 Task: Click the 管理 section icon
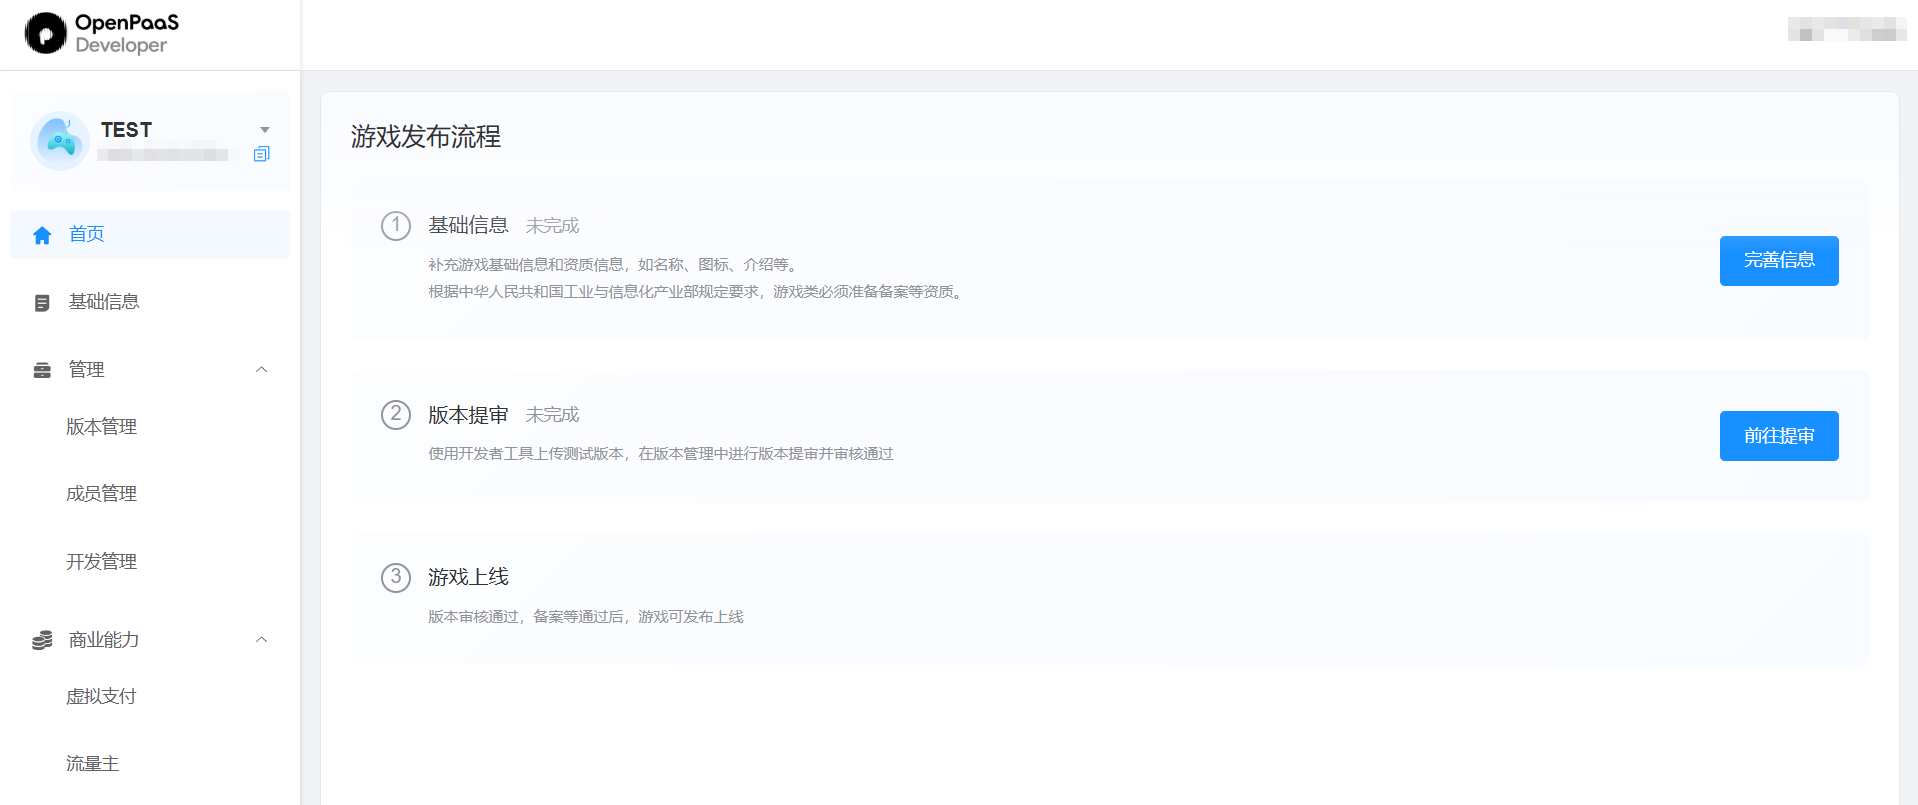click(x=42, y=370)
